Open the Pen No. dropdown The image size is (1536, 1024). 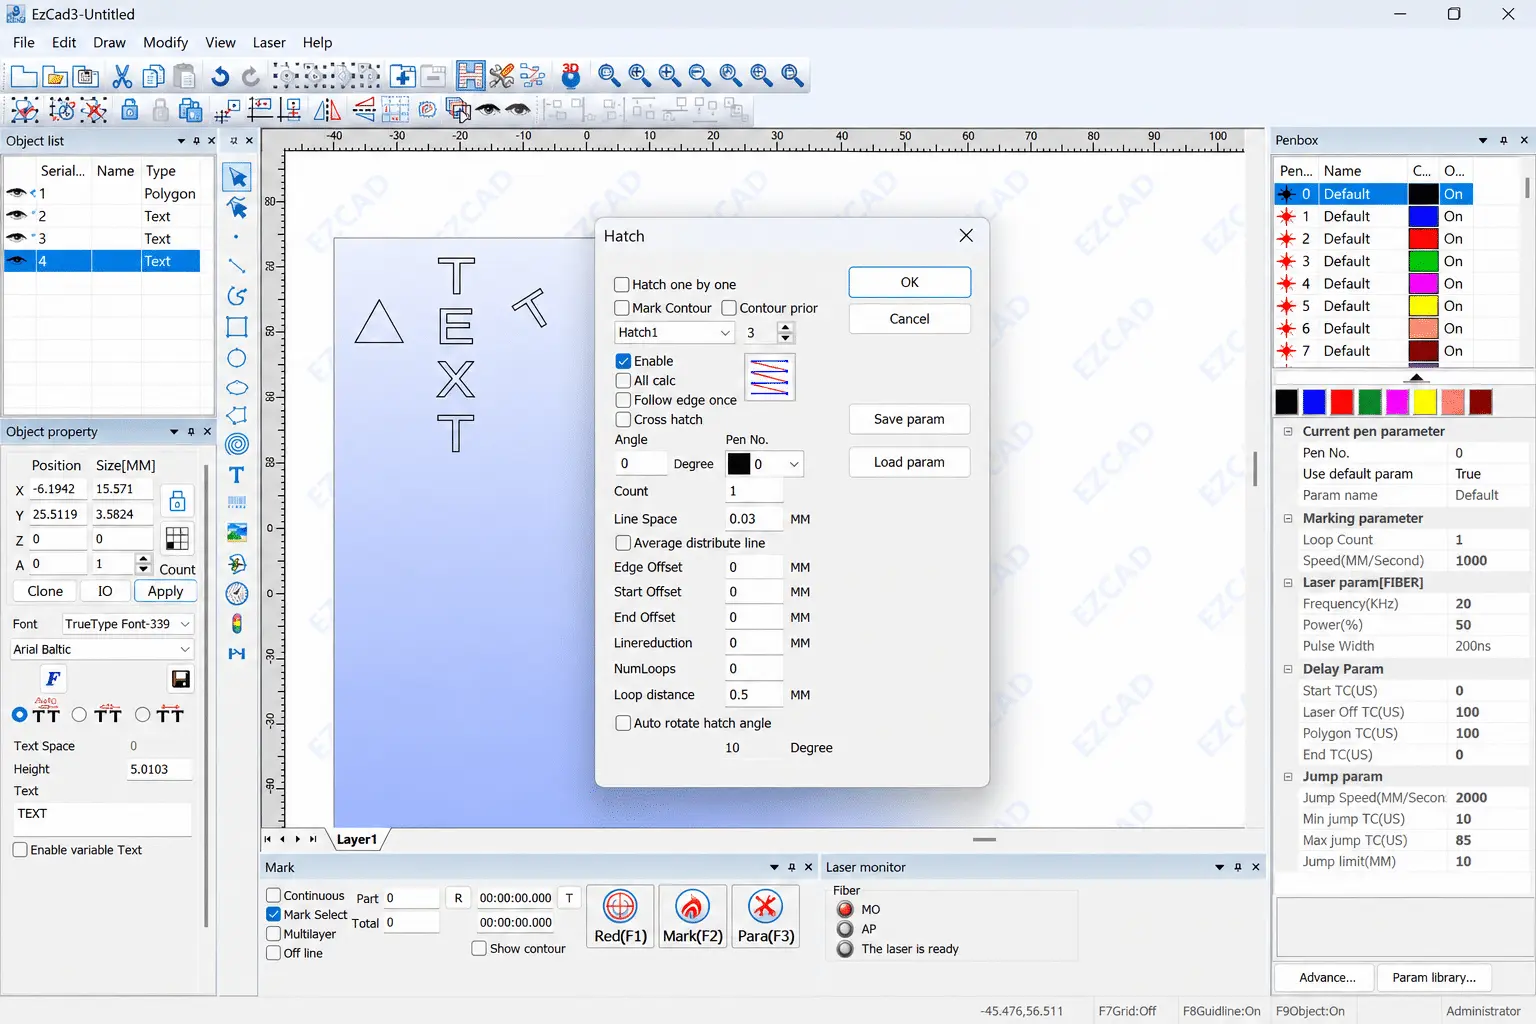765,464
